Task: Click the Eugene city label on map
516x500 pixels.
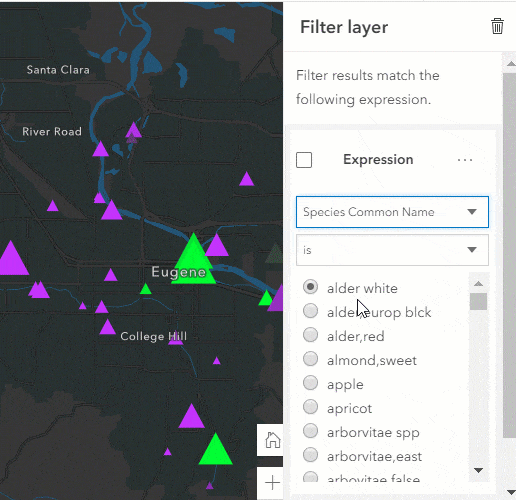Action: pos(178,272)
